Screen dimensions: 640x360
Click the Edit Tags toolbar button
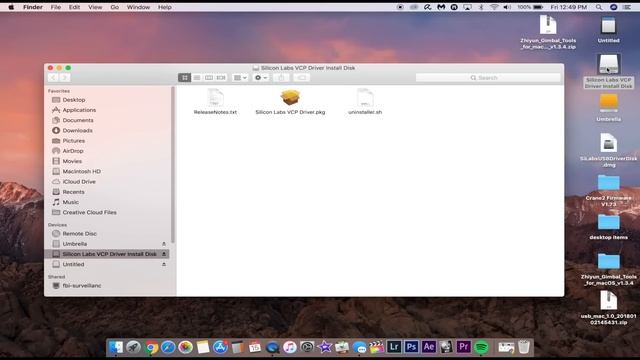tap(302, 78)
